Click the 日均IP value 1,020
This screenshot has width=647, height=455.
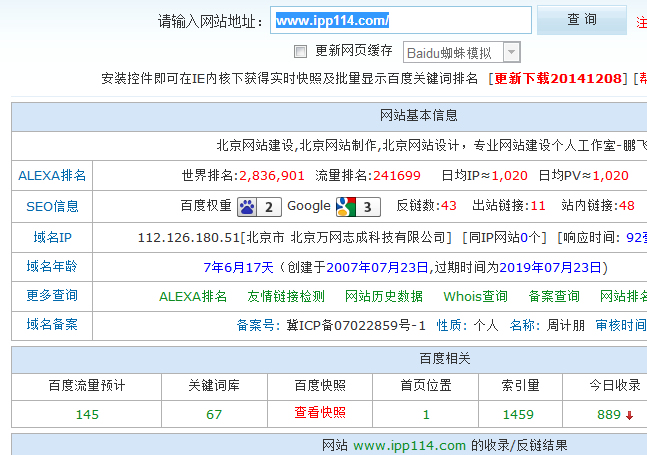(509, 176)
